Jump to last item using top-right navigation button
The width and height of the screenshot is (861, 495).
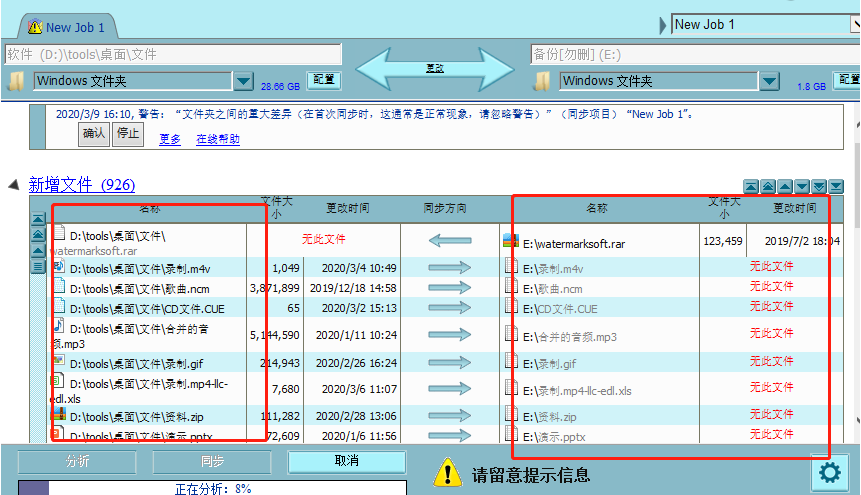click(x=836, y=187)
